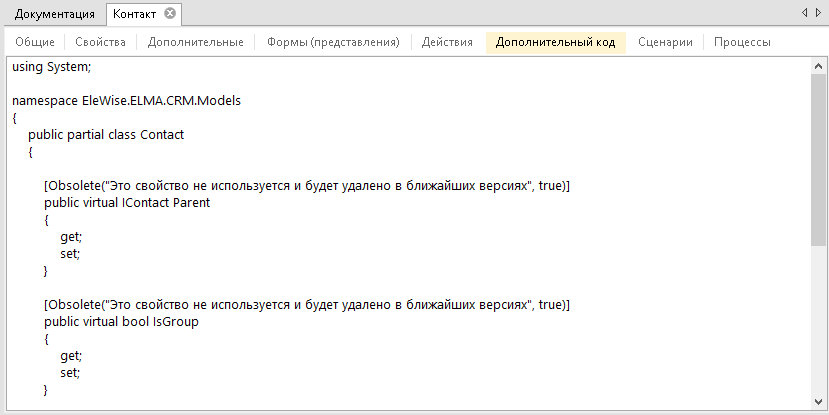Click the tab strip scroll-left arrow
Screen dimensions: 829x415
(805, 12)
